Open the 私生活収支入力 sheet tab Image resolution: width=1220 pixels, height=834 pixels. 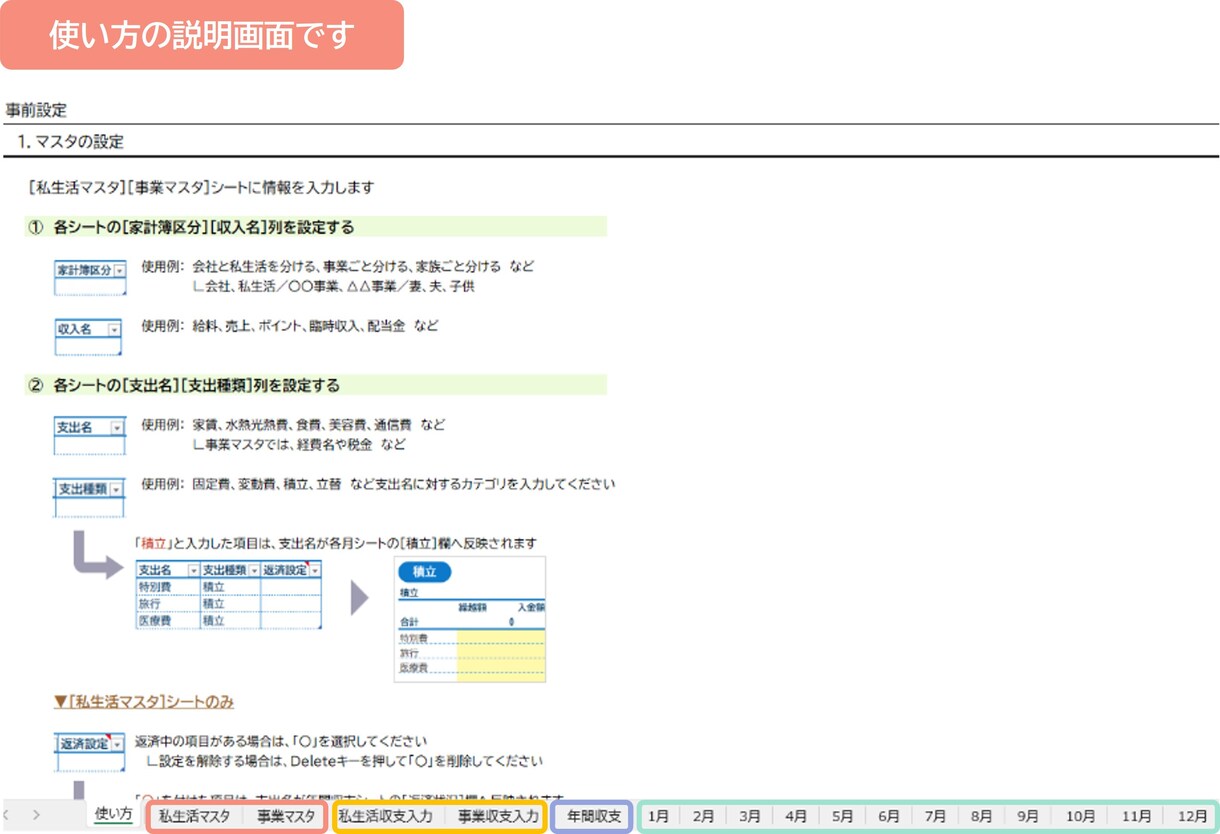[385, 816]
